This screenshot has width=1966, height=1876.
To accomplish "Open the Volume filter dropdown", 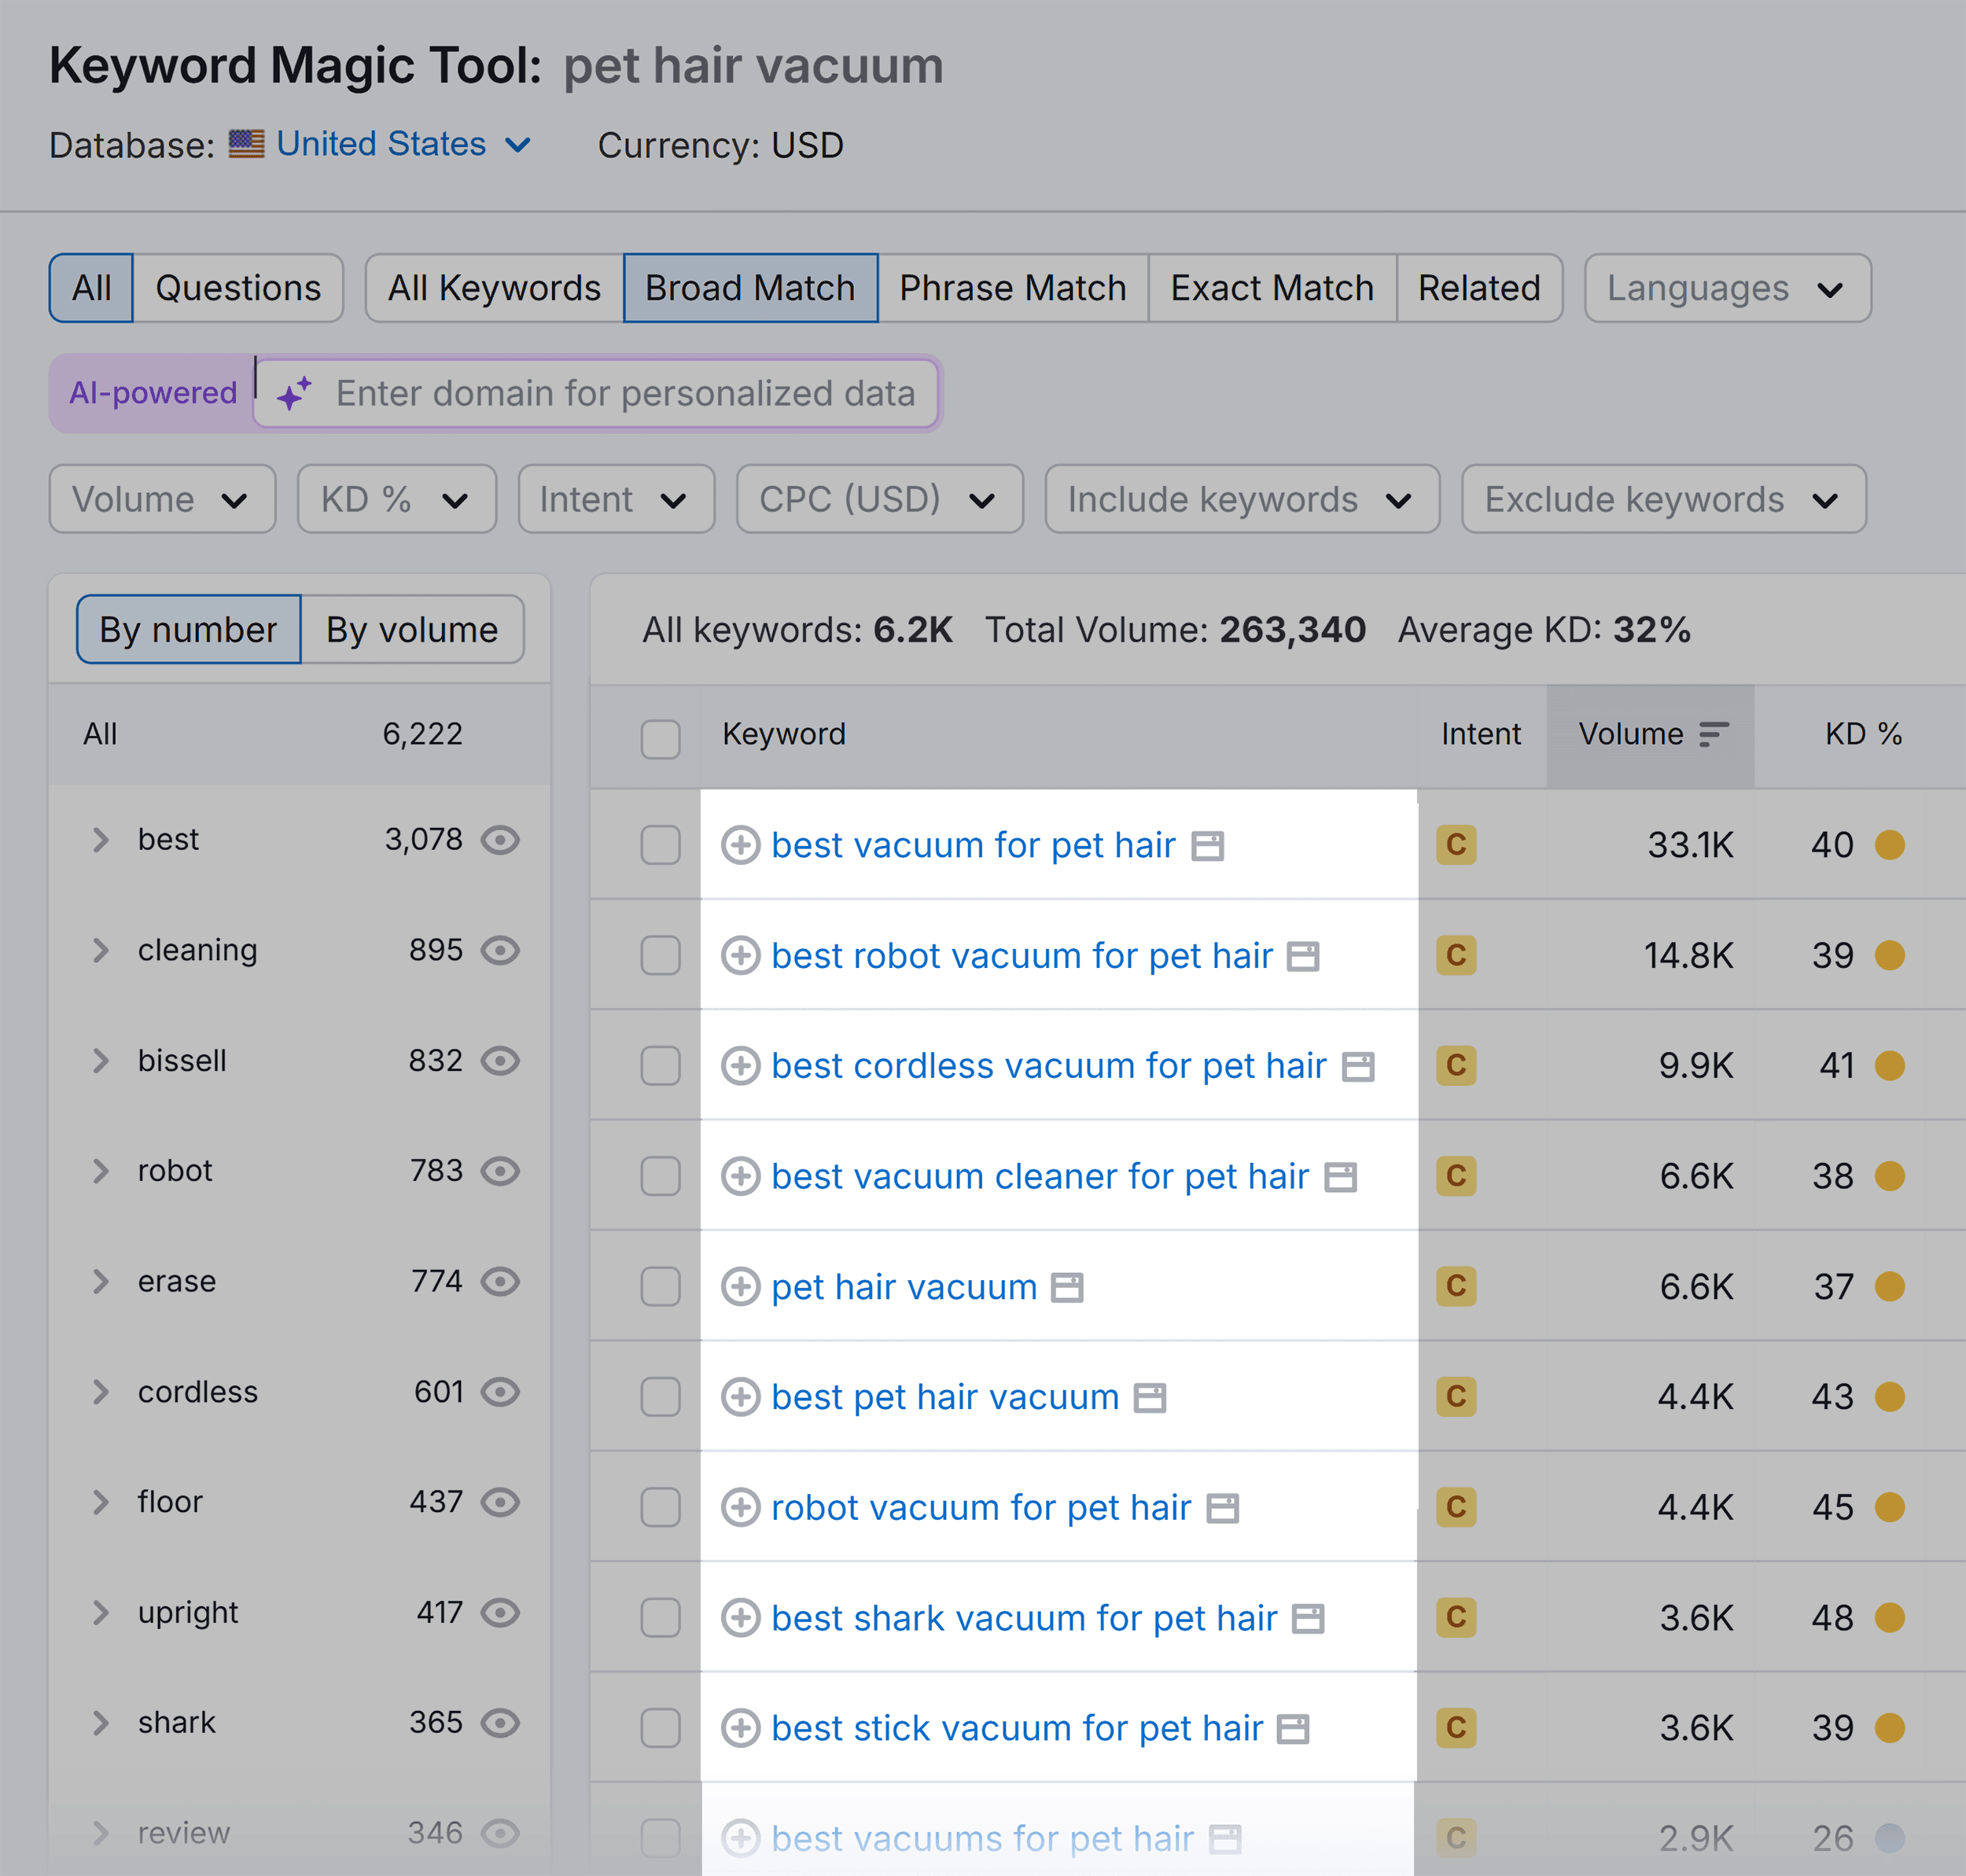I will pyautogui.click(x=161, y=499).
